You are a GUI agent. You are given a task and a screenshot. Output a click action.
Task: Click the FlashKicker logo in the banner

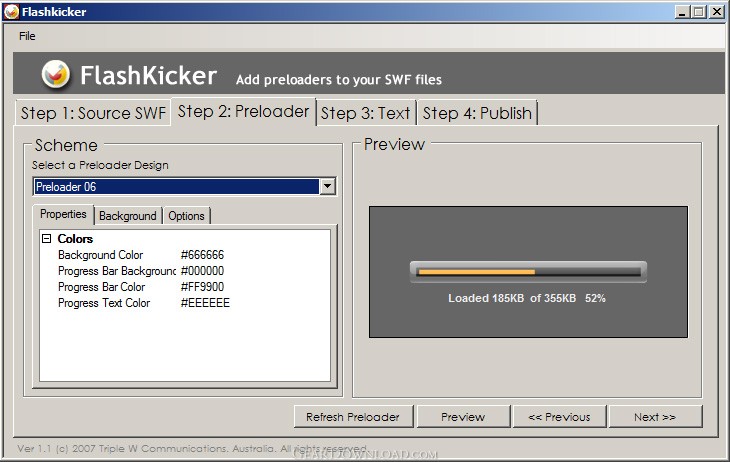point(56,75)
